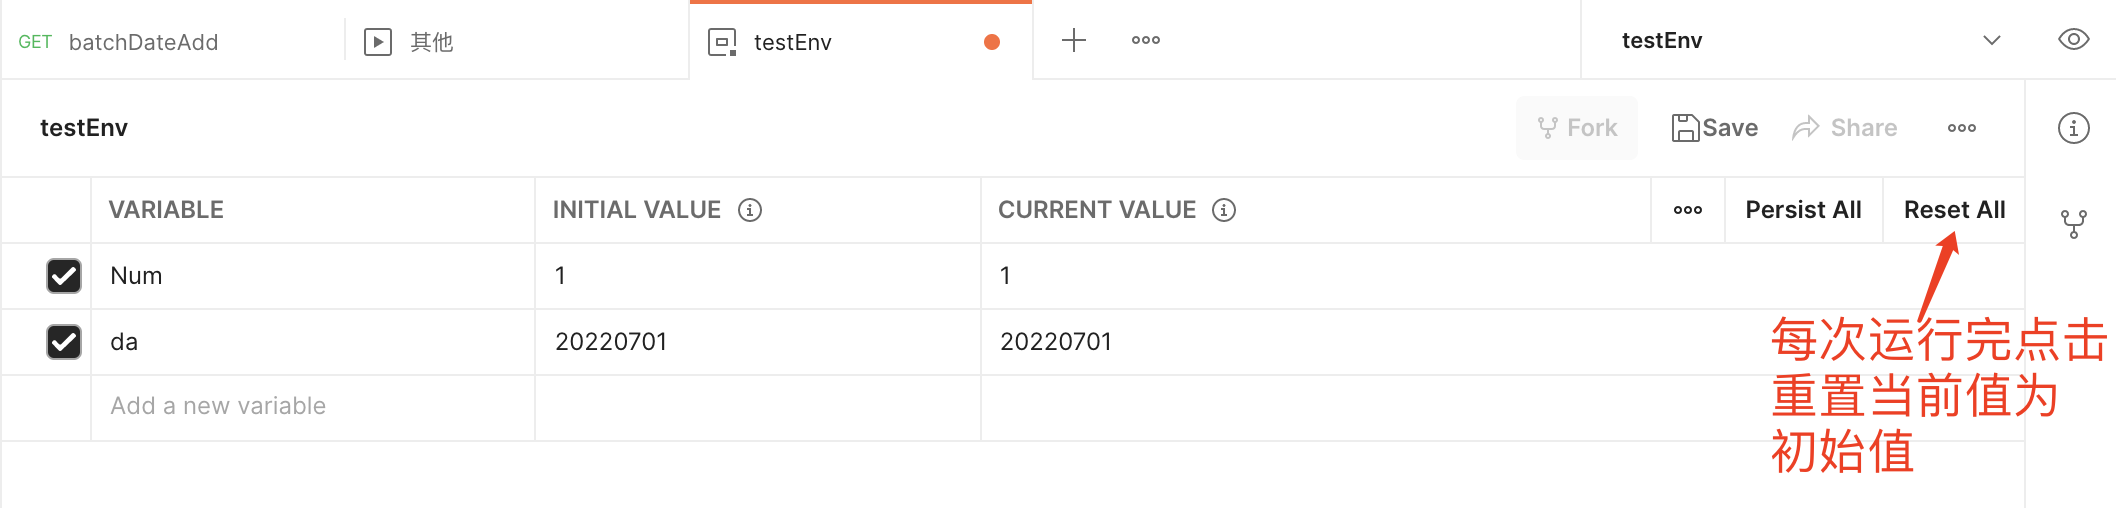Click the Add a new variable field
The height and width of the screenshot is (508, 2116).
313,406
